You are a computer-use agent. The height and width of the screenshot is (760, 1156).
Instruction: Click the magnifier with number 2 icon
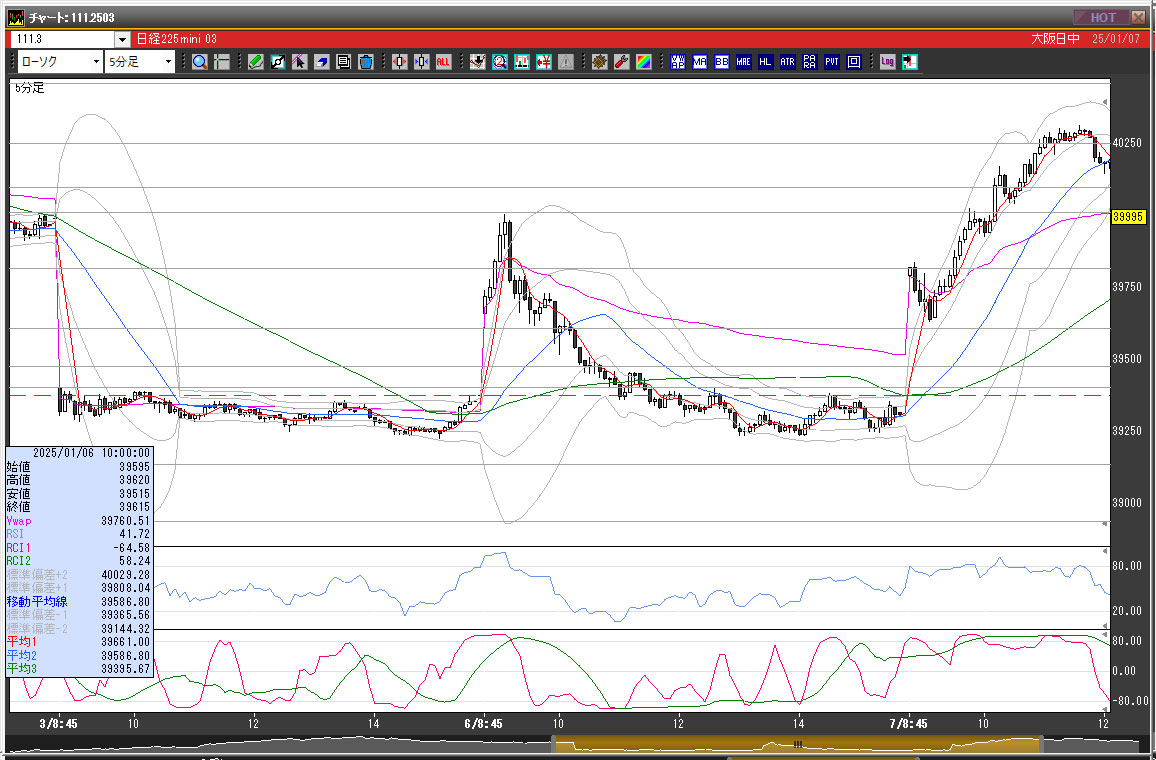click(500, 62)
